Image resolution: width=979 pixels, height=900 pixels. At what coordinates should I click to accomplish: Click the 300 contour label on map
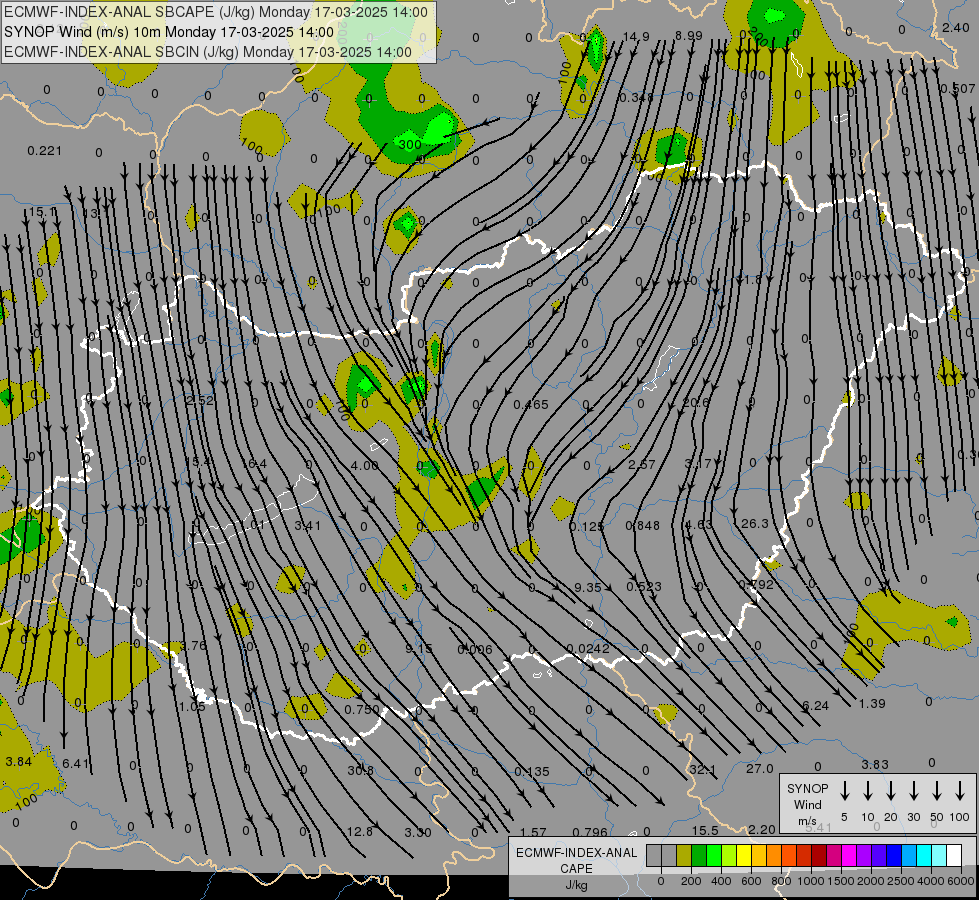[x=410, y=145]
